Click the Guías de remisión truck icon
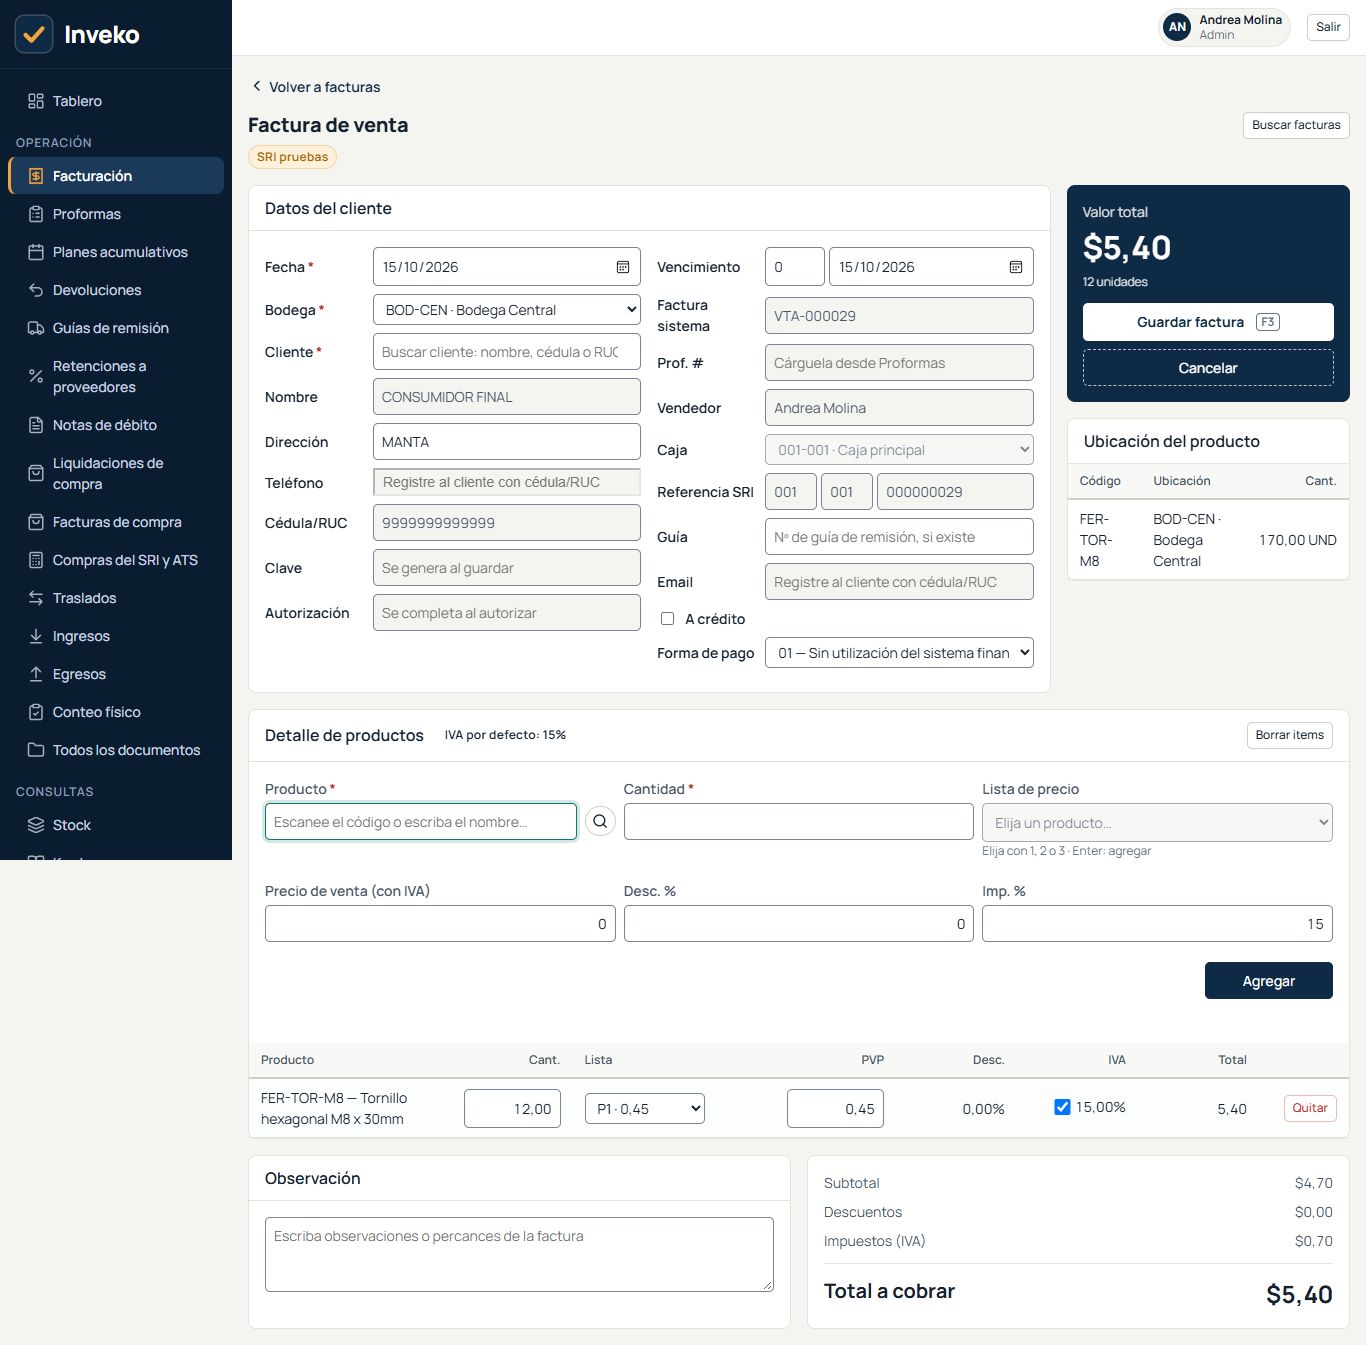1366x1345 pixels. click(36, 328)
